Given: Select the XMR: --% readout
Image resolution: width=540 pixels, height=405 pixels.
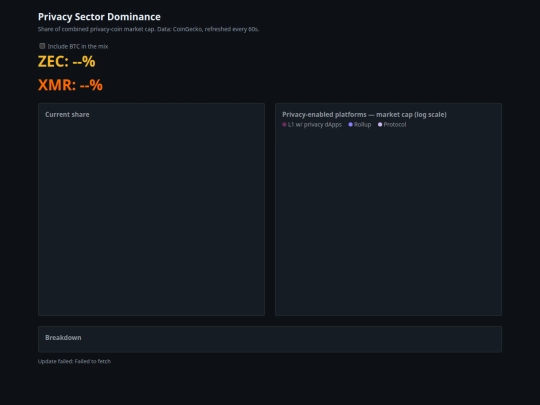Looking at the screenshot, I should [70, 85].
